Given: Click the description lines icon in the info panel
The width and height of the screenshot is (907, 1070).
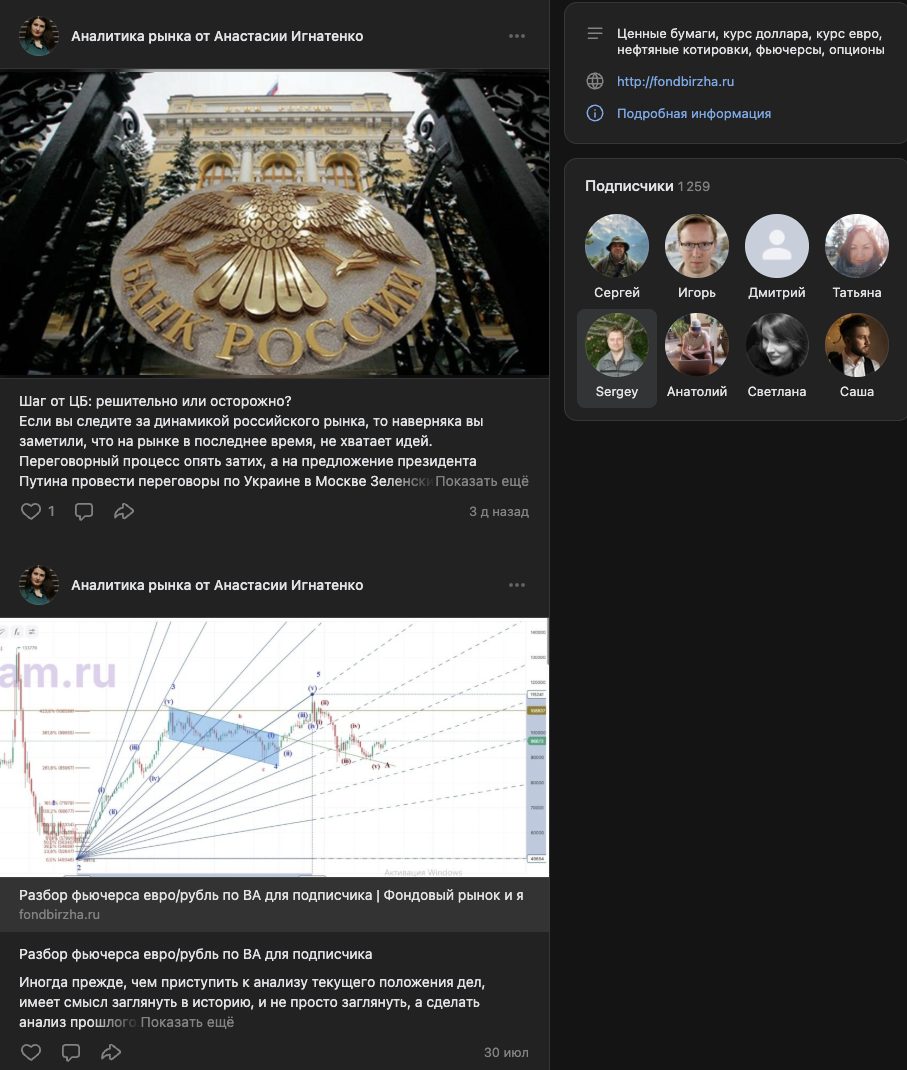Looking at the screenshot, I should [x=595, y=33].
